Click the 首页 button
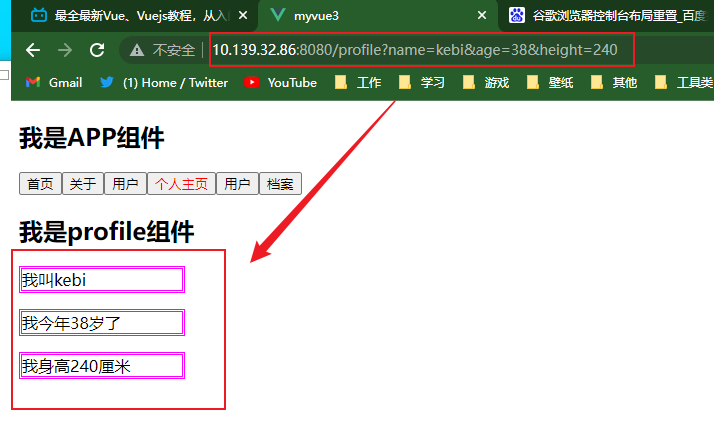Screen dimensions: 714x442 40,184
